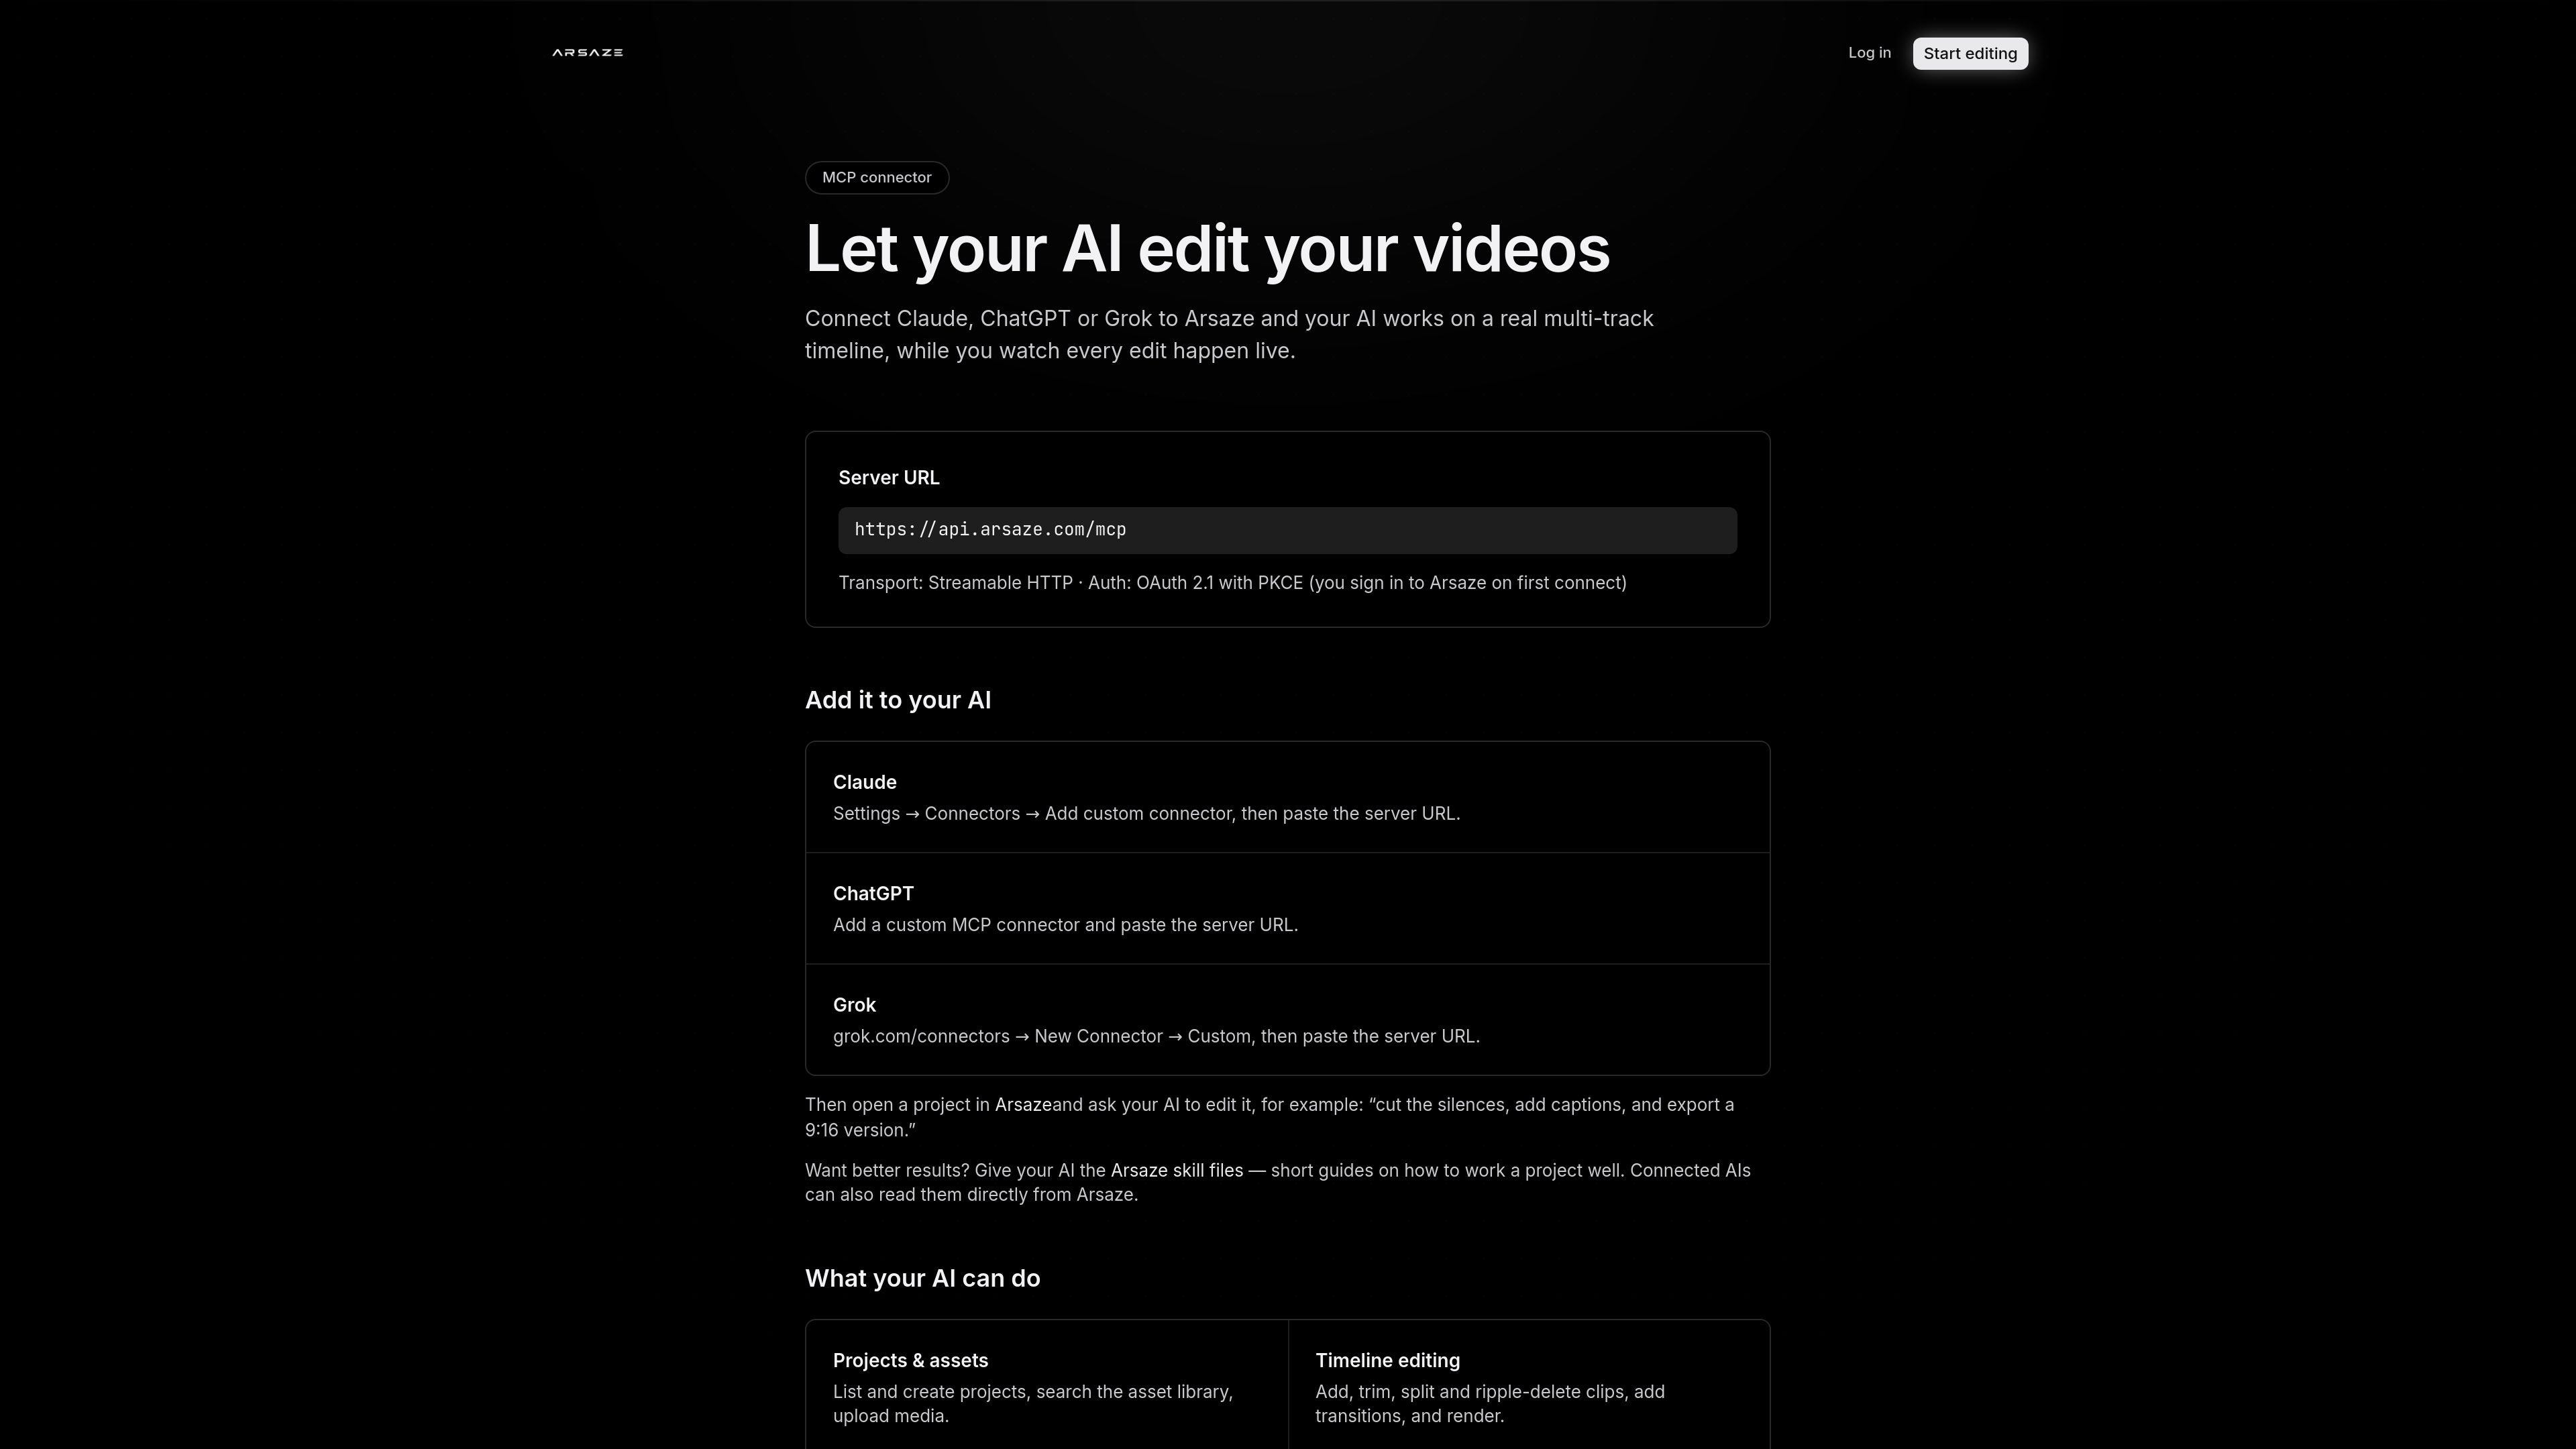
Task: Click the 'What your AI can do' heading
Action: coord(922,1278)
